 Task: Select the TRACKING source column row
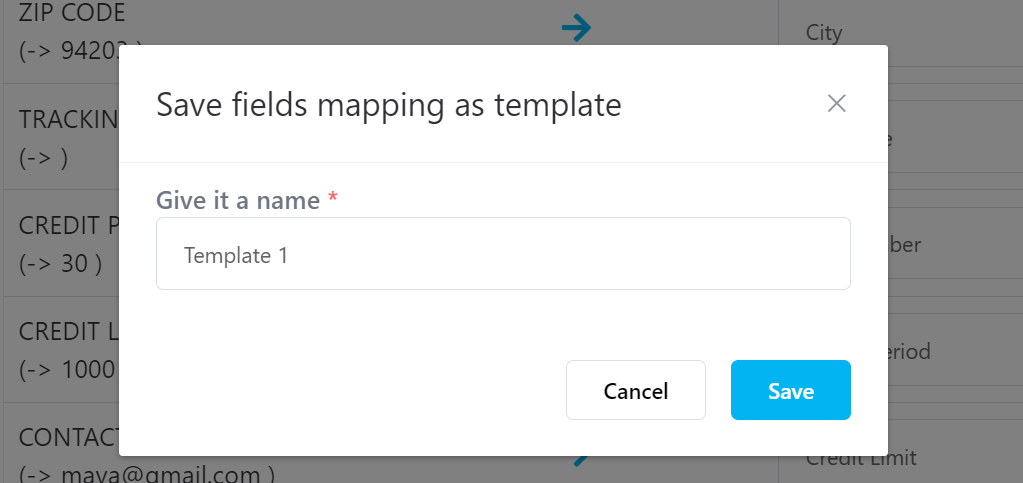(x=61, y=137)
